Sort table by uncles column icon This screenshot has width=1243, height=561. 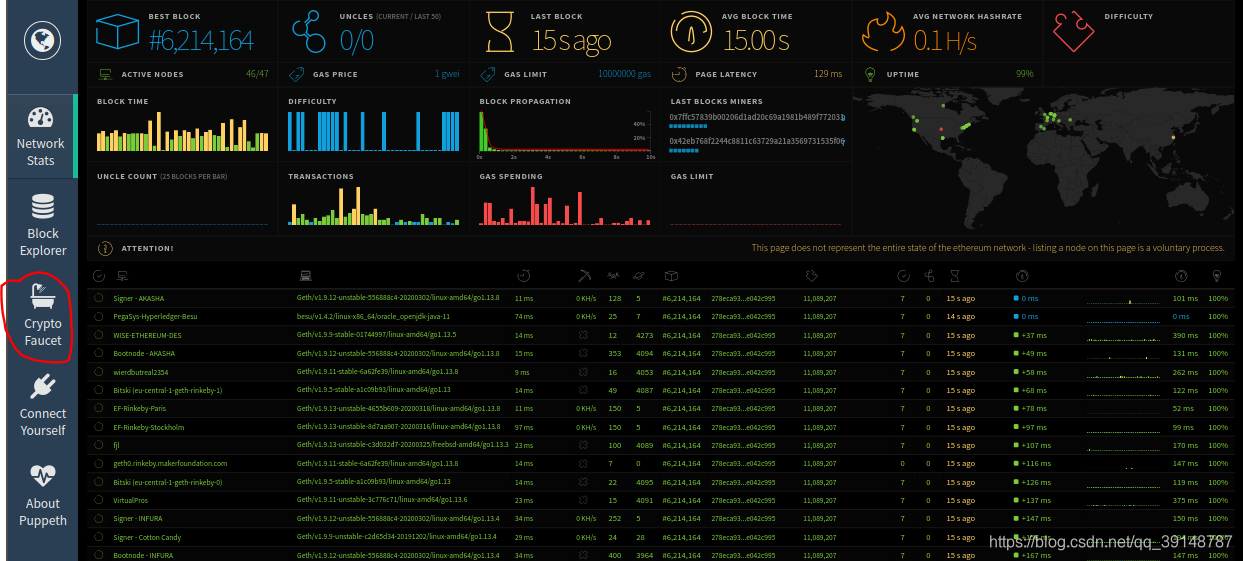click(x=928, y=276)
